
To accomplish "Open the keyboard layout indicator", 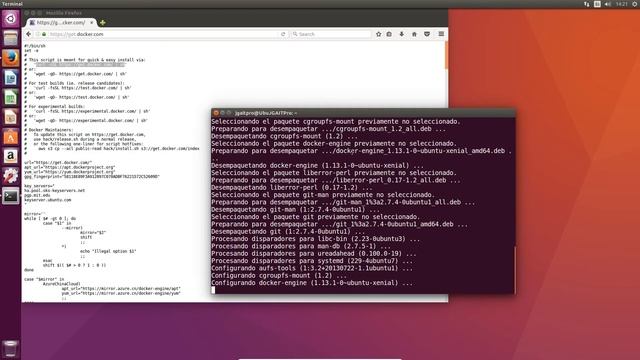I will coord(597,4).
